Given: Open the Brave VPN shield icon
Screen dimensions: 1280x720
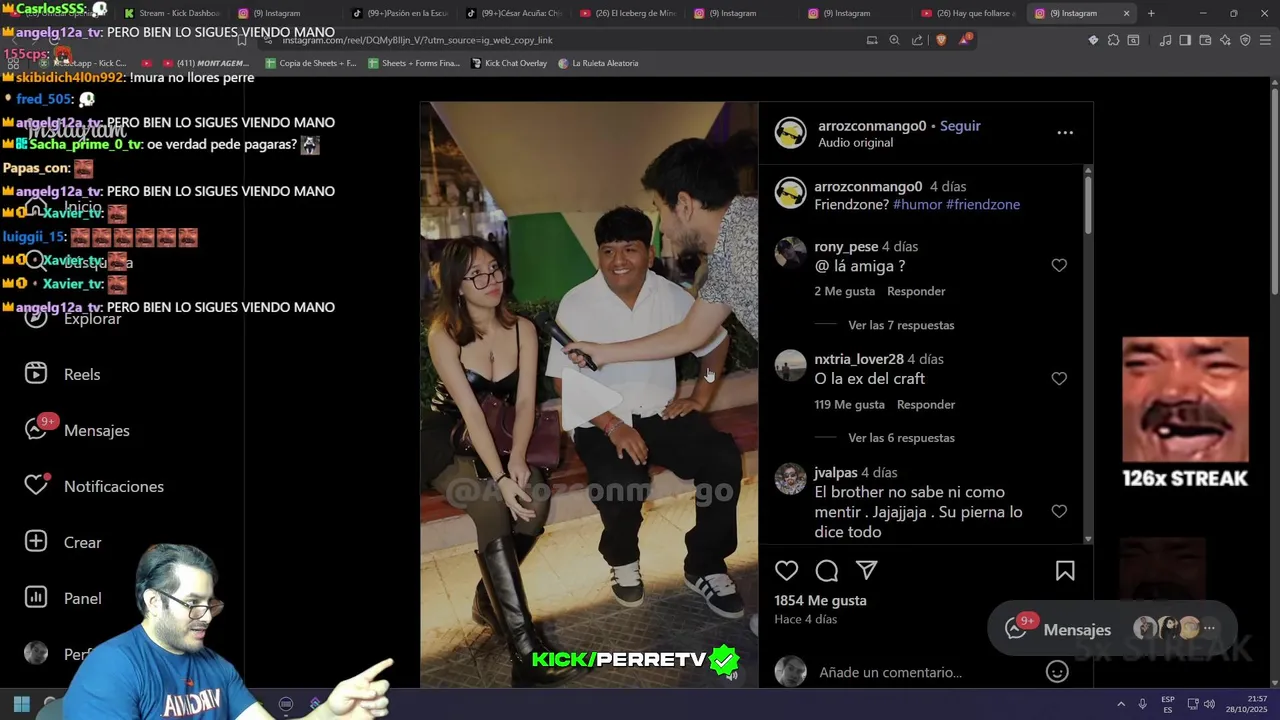Looking at the screenshot, I should click(x=1245, y=40).
